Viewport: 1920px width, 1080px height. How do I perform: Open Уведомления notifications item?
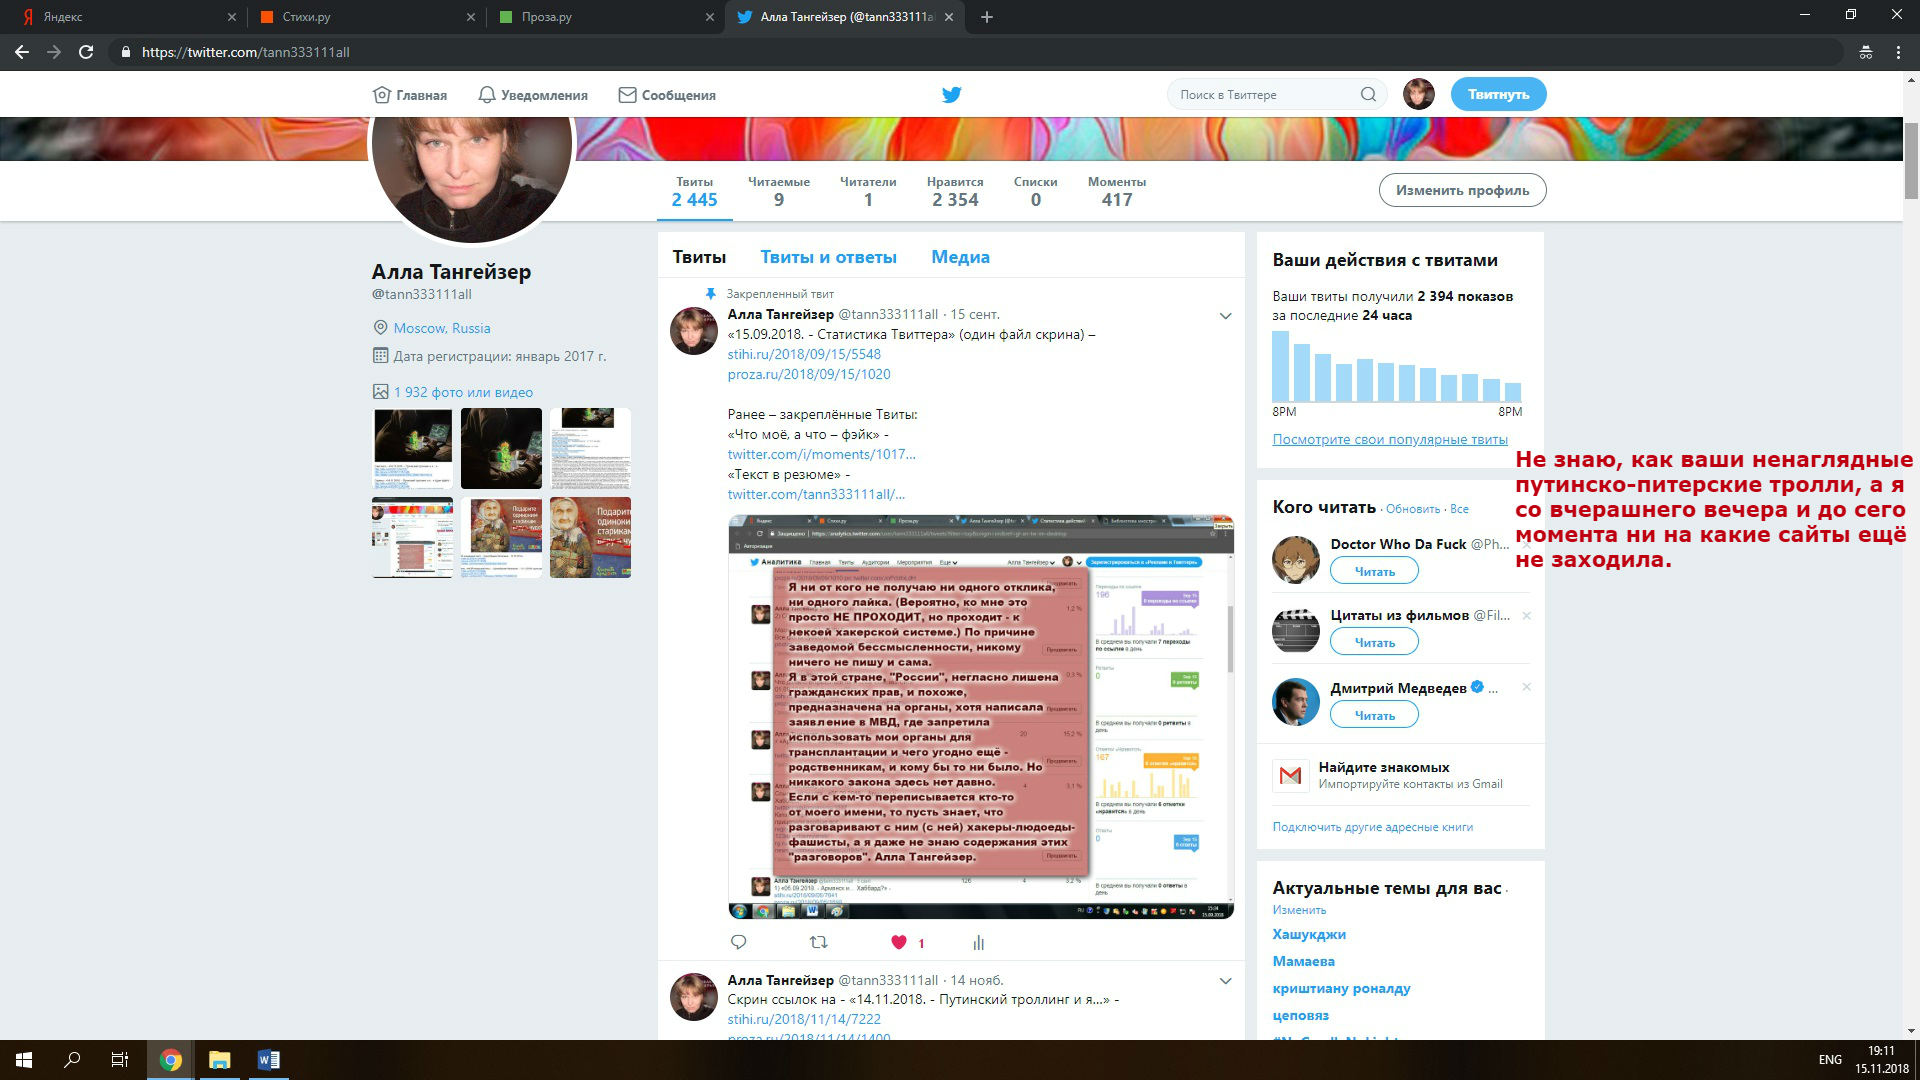(533, 95)
